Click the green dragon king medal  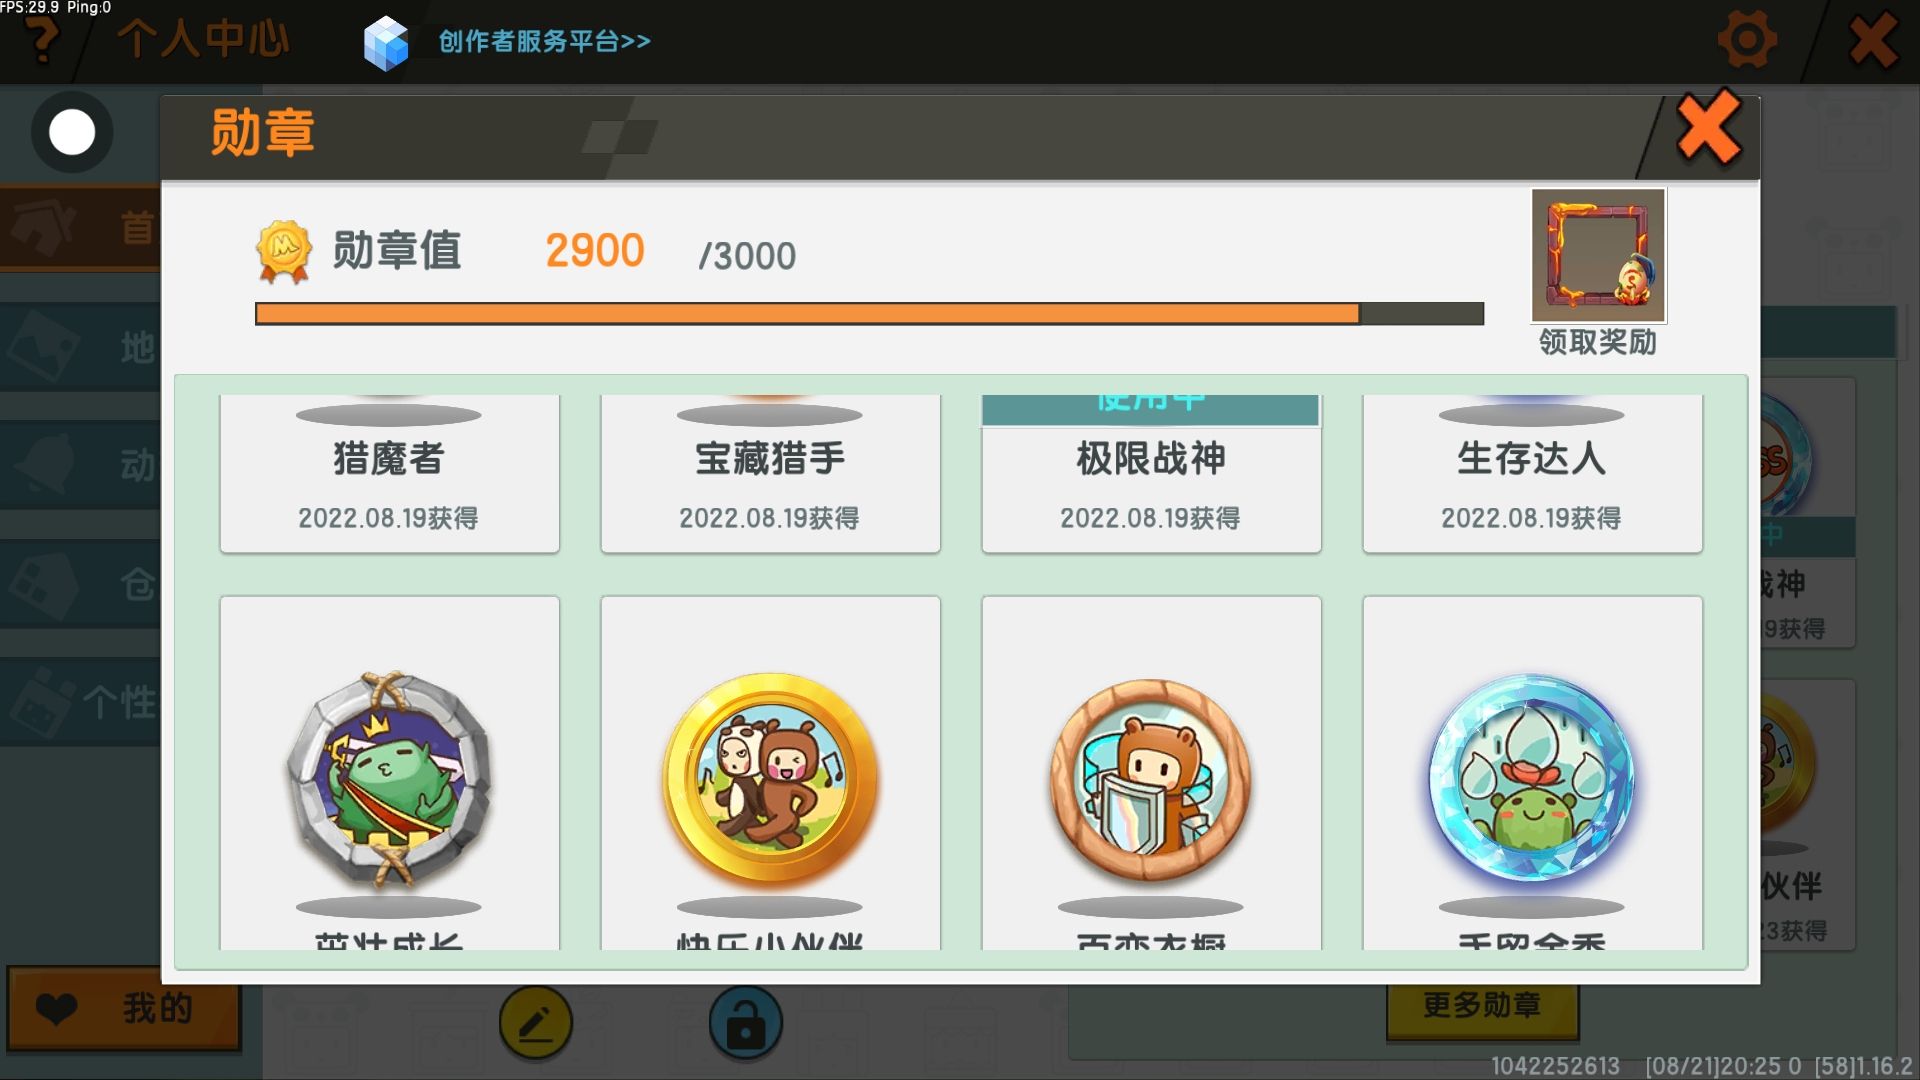coord(389,780)
